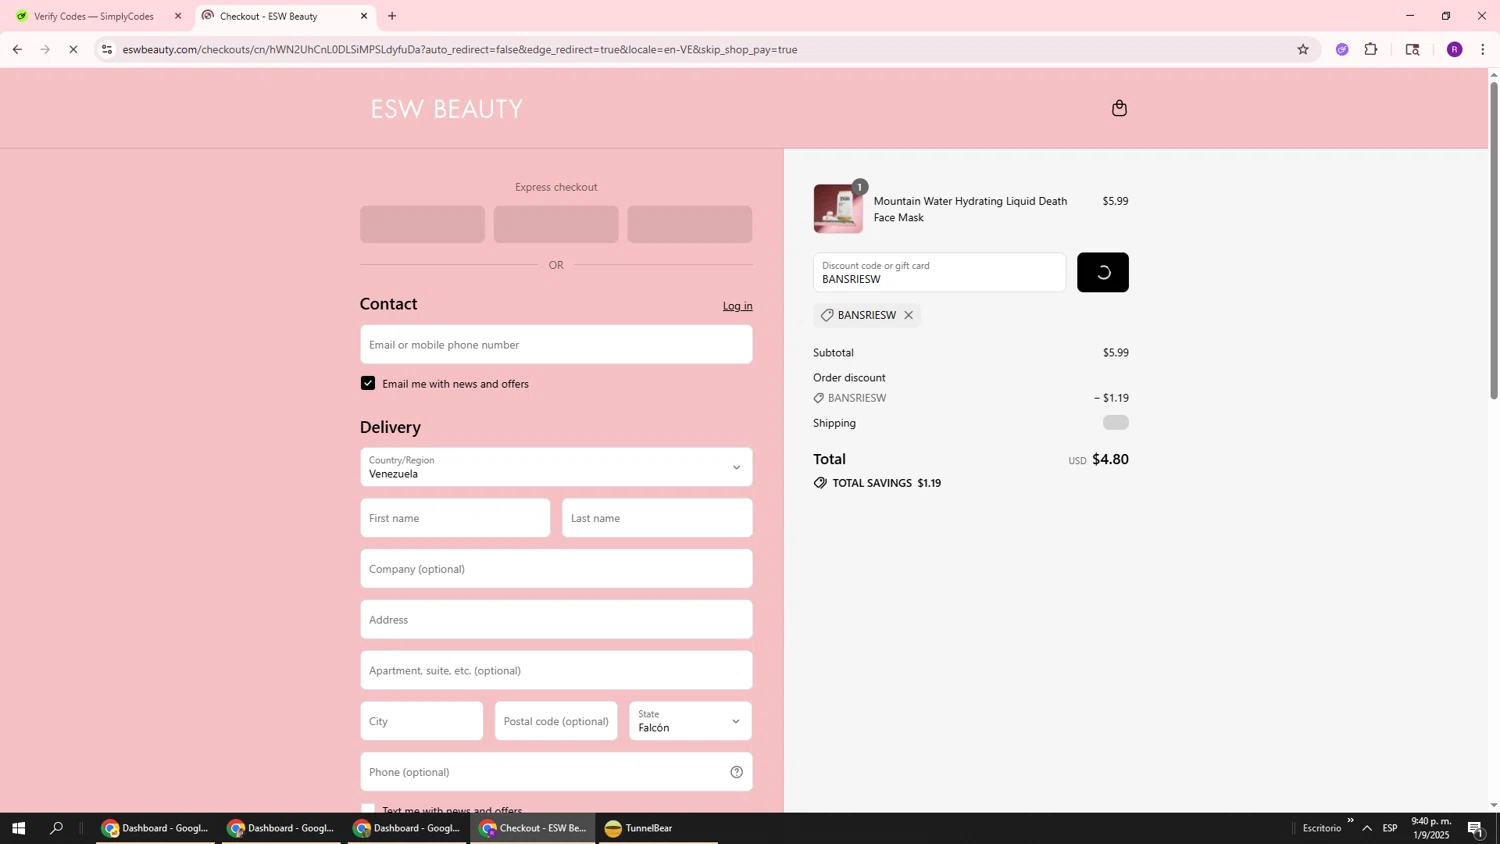Close the Checkout ESW Beauty tab
Viewport: 1500px width, 844px height.
(x=364, y=16)
